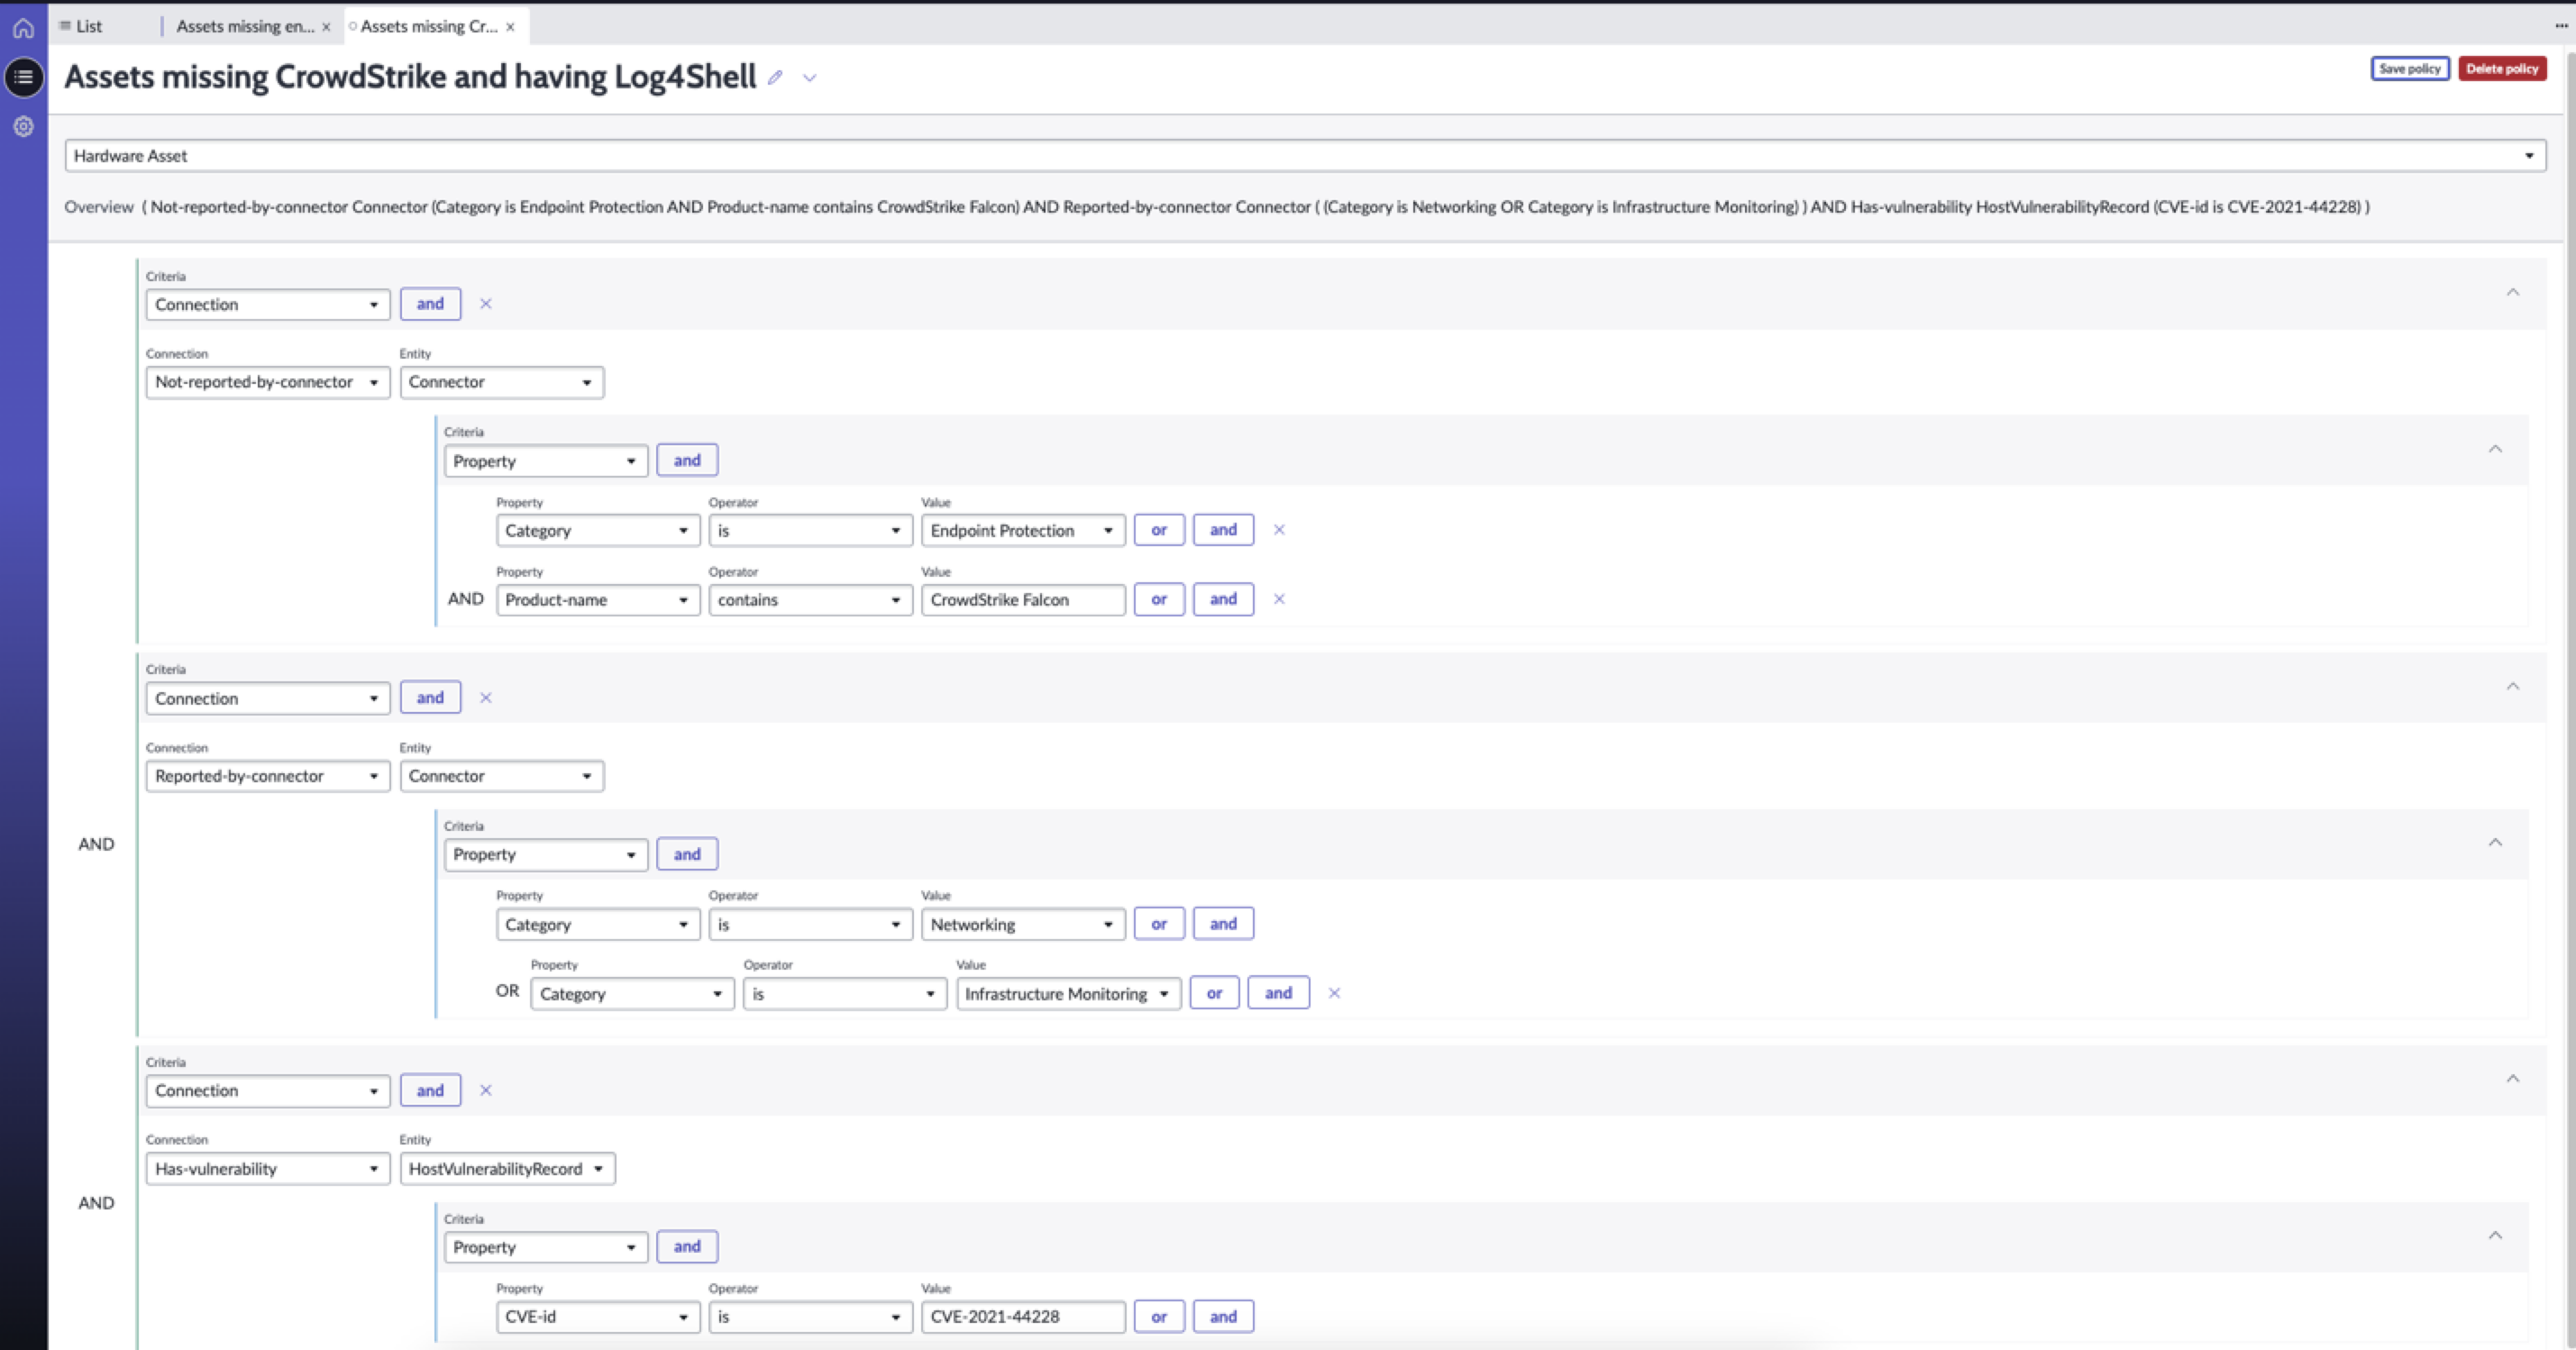Collapse the nested criteria containing Networking
This screenshot has width=2576, height=1350.
2495,843
